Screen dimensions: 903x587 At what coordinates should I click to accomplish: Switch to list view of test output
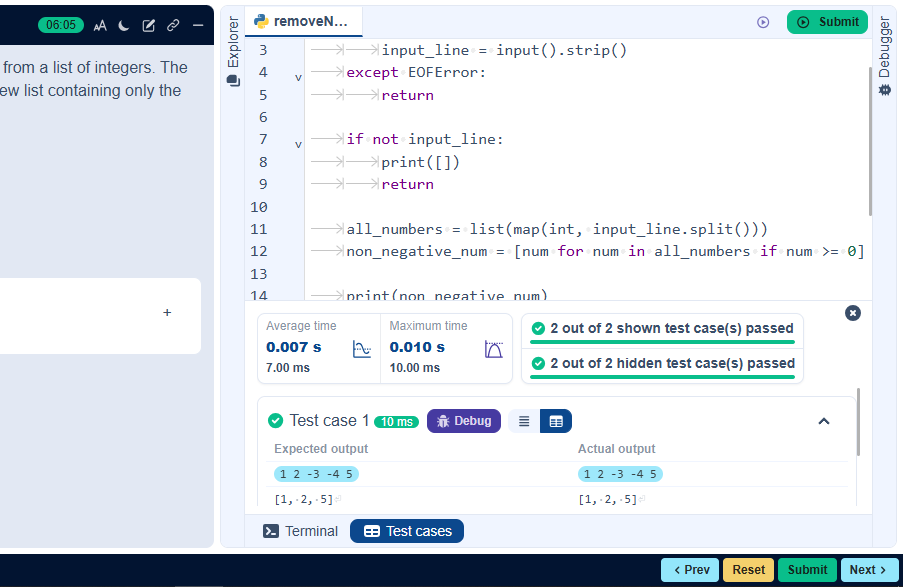coord(524,421)
